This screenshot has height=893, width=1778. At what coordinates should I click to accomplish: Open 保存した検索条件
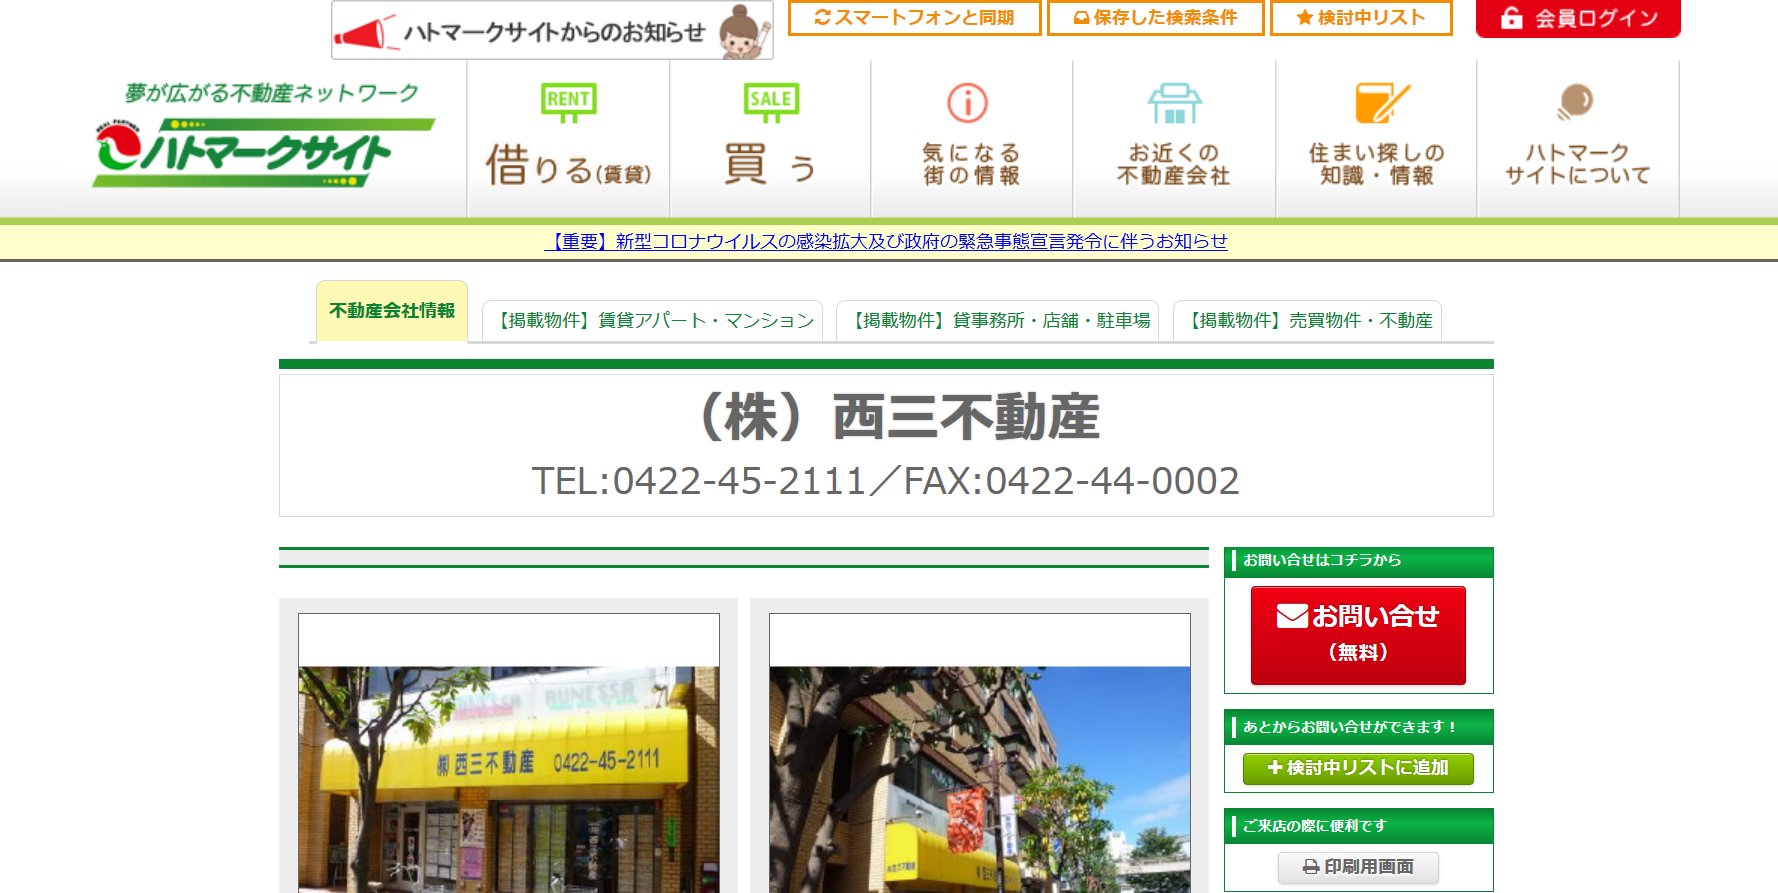click(1155, 18)
